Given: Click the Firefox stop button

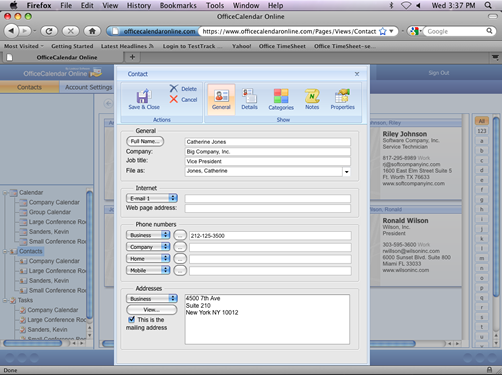Looking at the screenshot, I should coord(71,31).
